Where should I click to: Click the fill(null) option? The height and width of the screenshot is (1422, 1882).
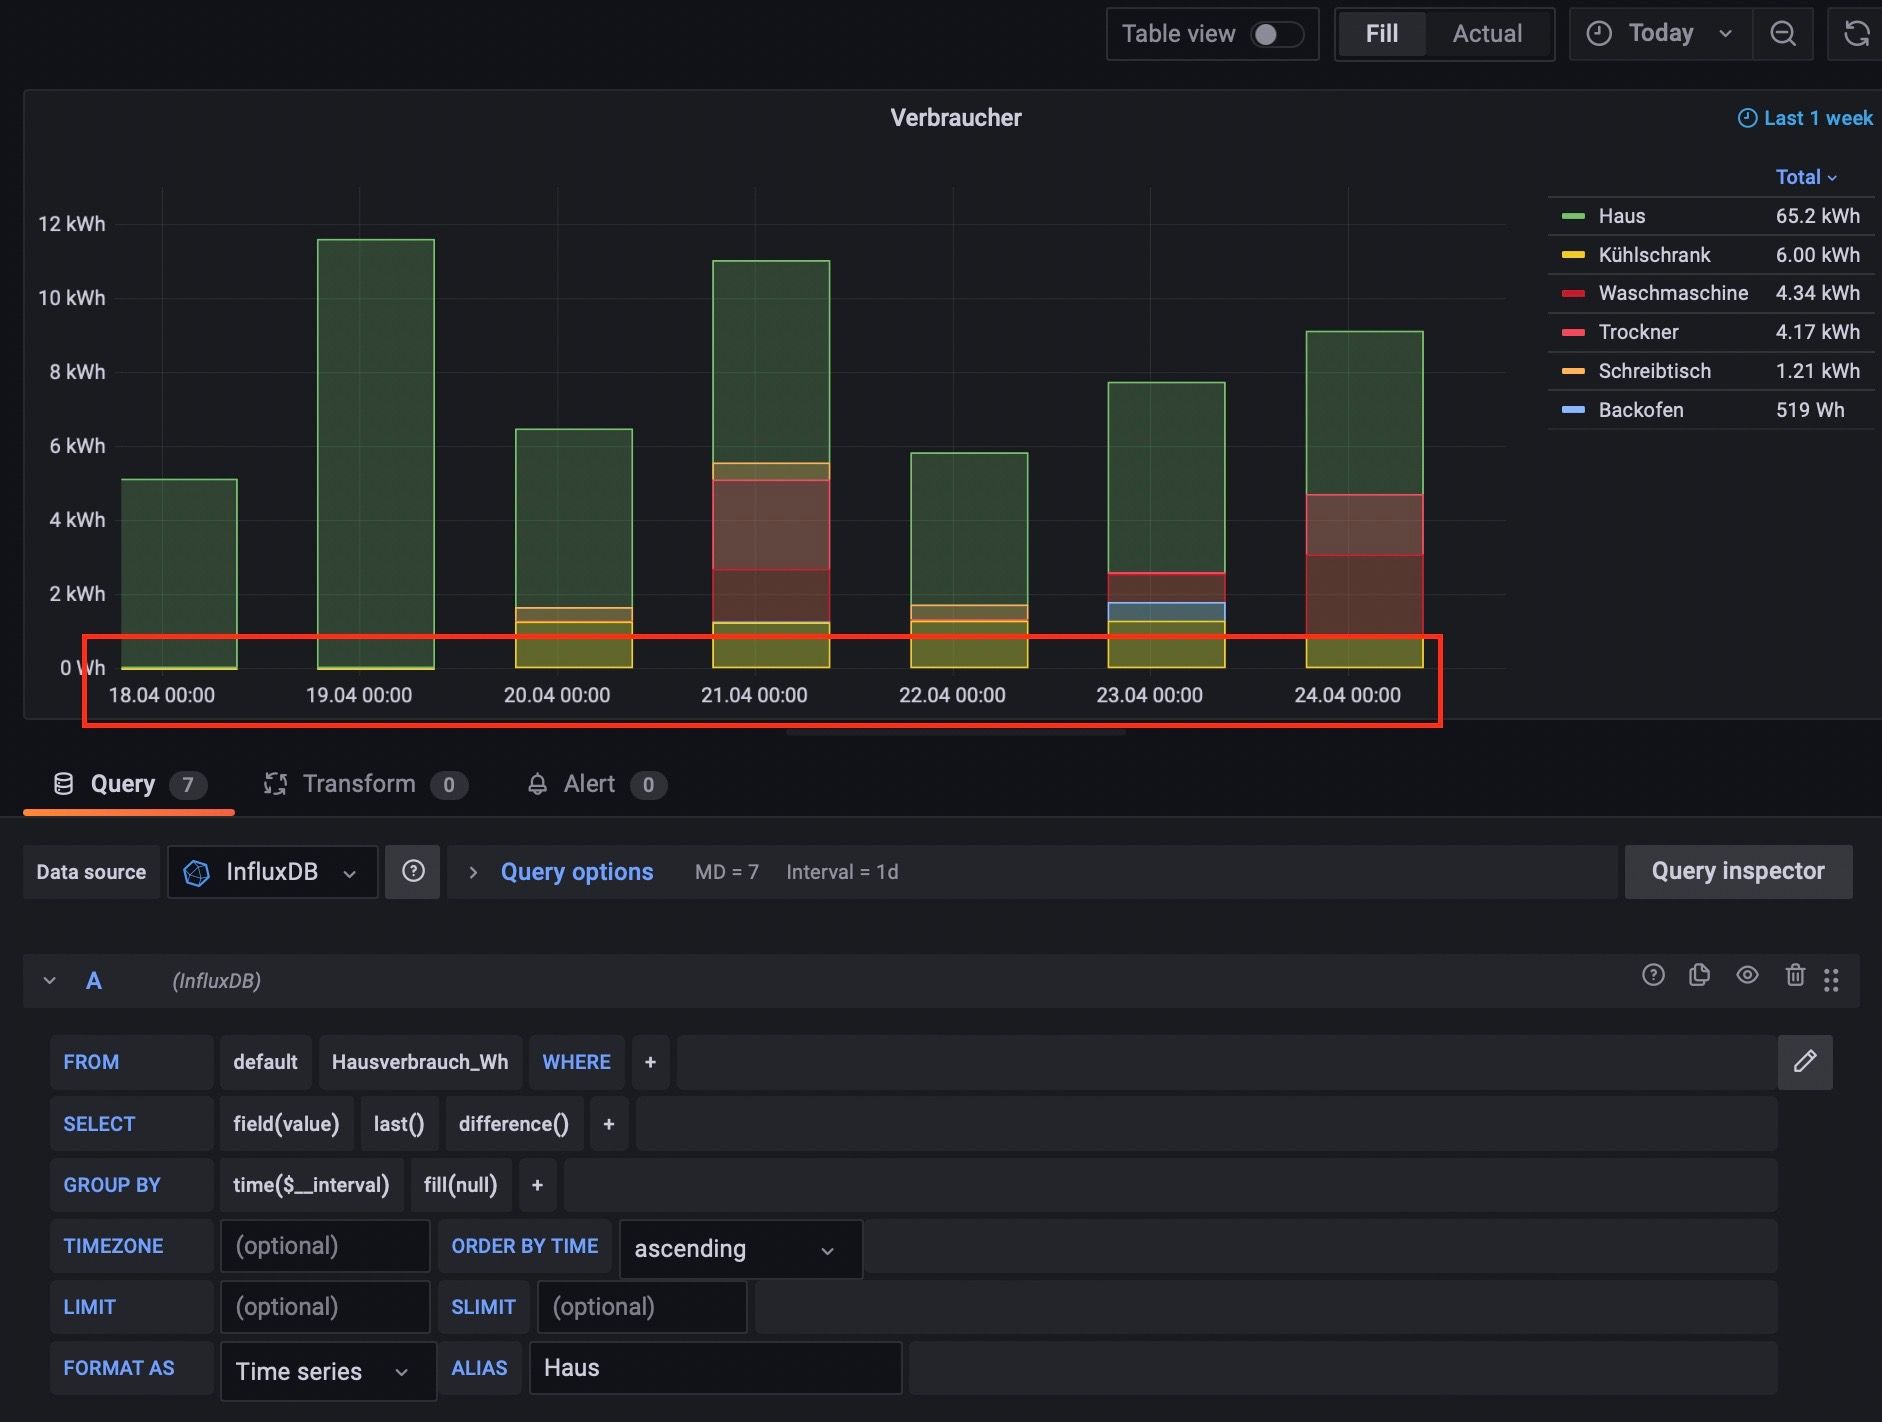(x=460, y=1185)
